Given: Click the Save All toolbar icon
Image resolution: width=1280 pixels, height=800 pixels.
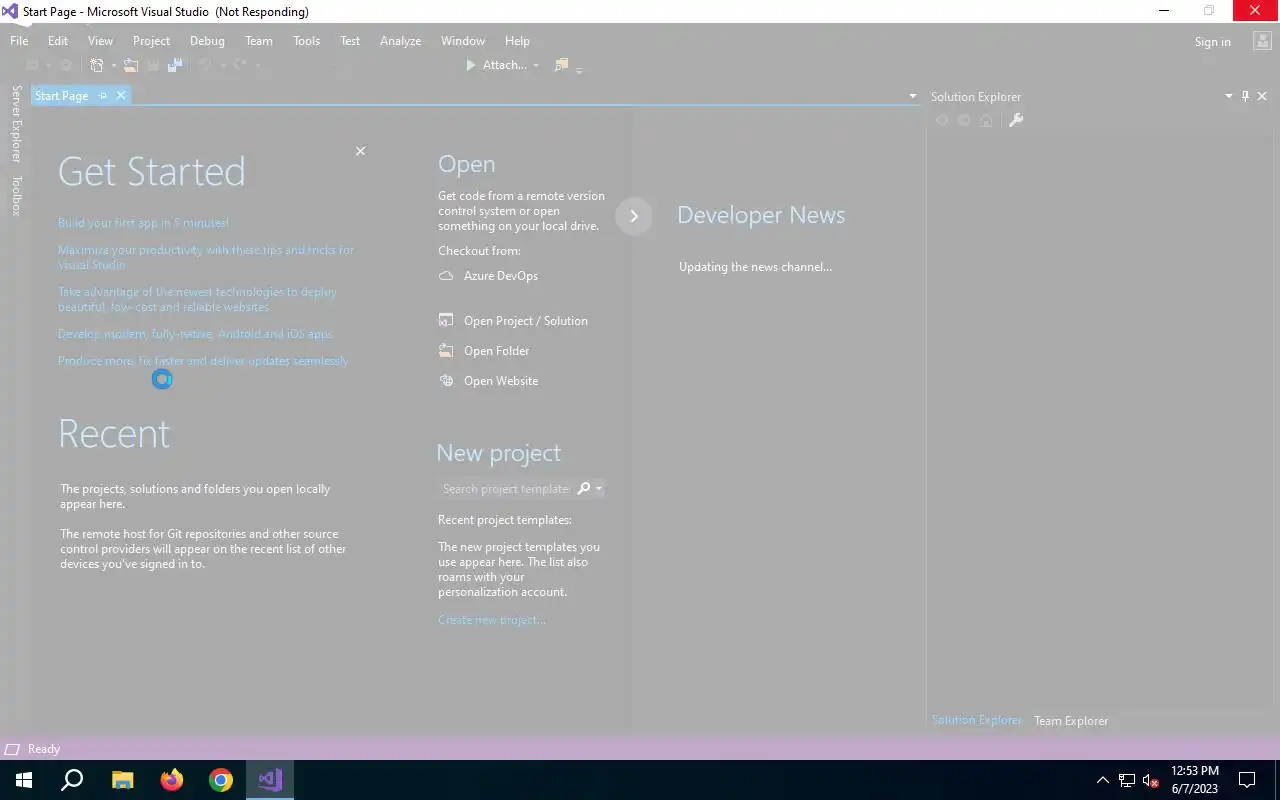Looking at the screenshot, I should [174, 65].
